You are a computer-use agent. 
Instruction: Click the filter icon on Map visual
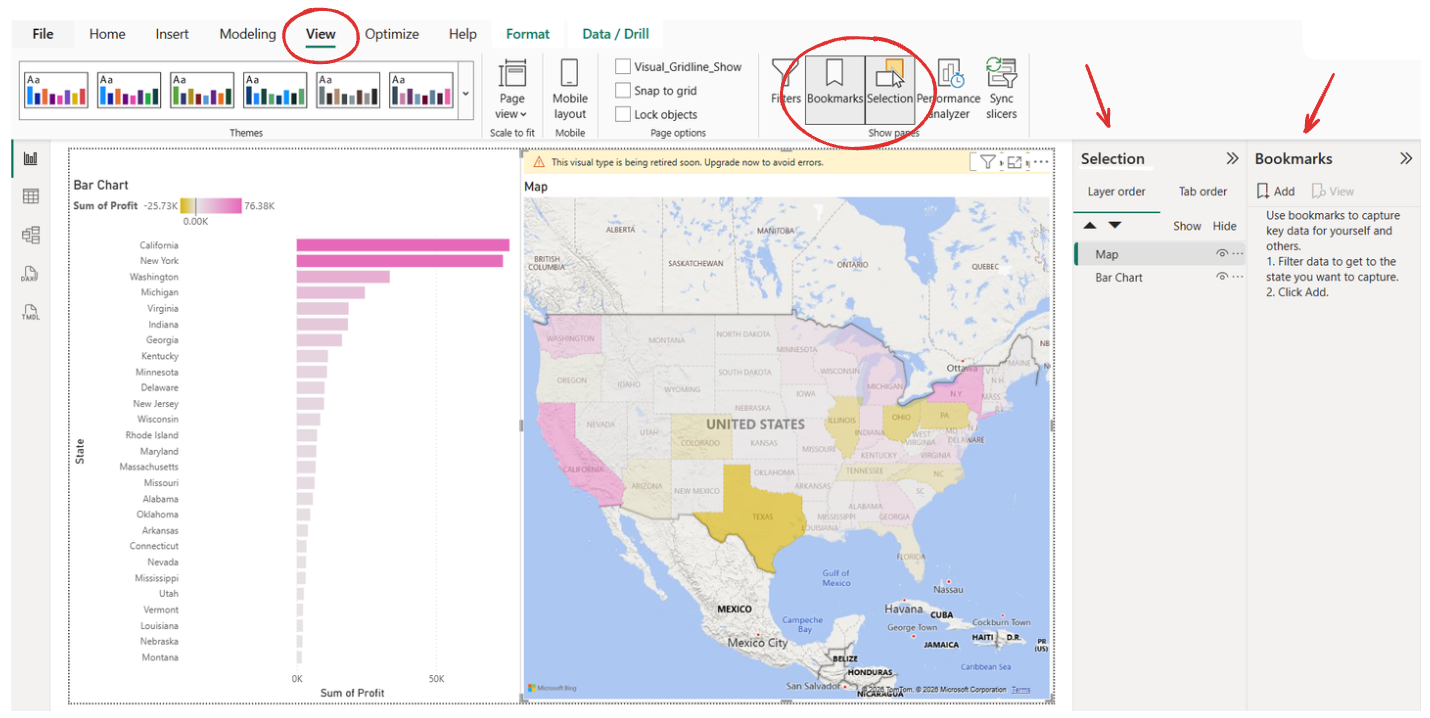tap(987, 162)
